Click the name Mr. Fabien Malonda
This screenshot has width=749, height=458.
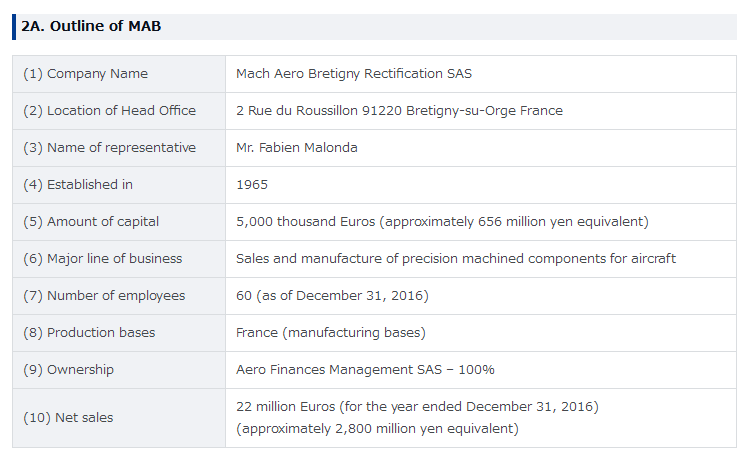296,147
